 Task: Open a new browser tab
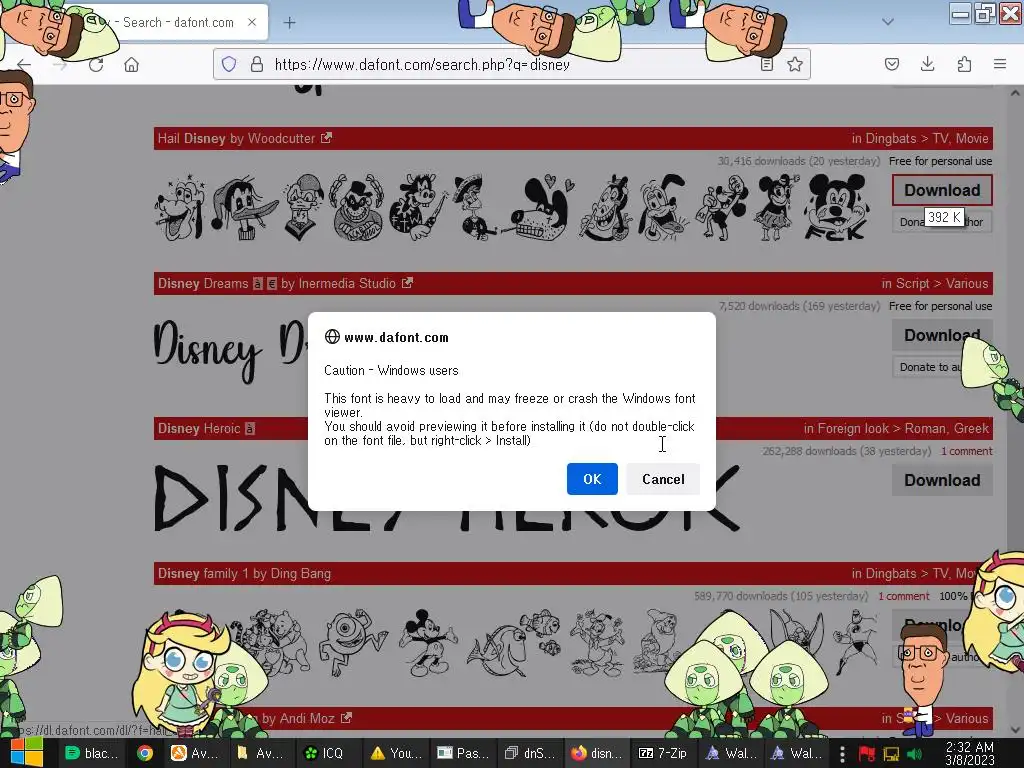click(x=289, y=22)
